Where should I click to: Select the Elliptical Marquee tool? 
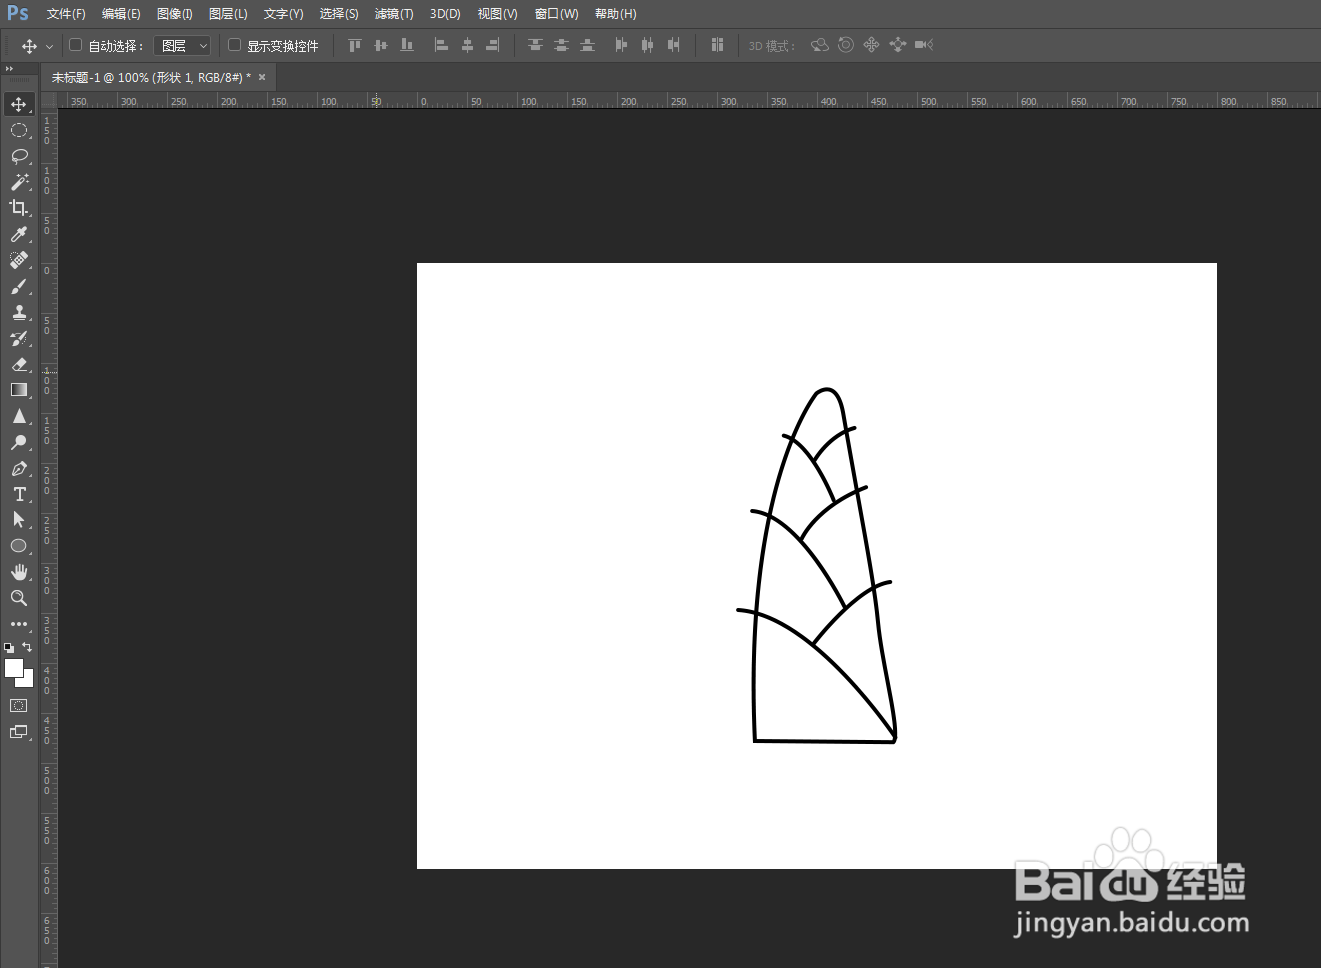(19, 131)
